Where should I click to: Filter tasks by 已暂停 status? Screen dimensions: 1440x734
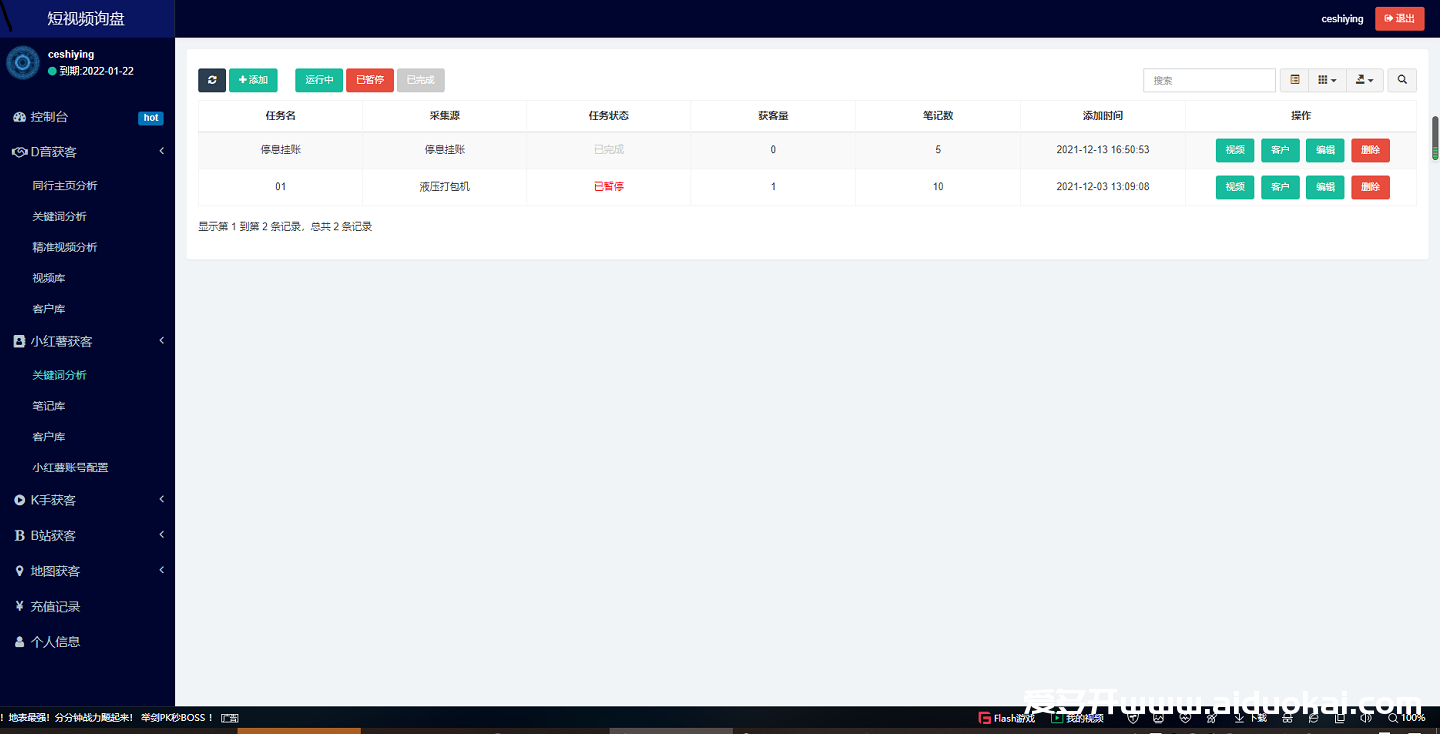click(370, 80)
